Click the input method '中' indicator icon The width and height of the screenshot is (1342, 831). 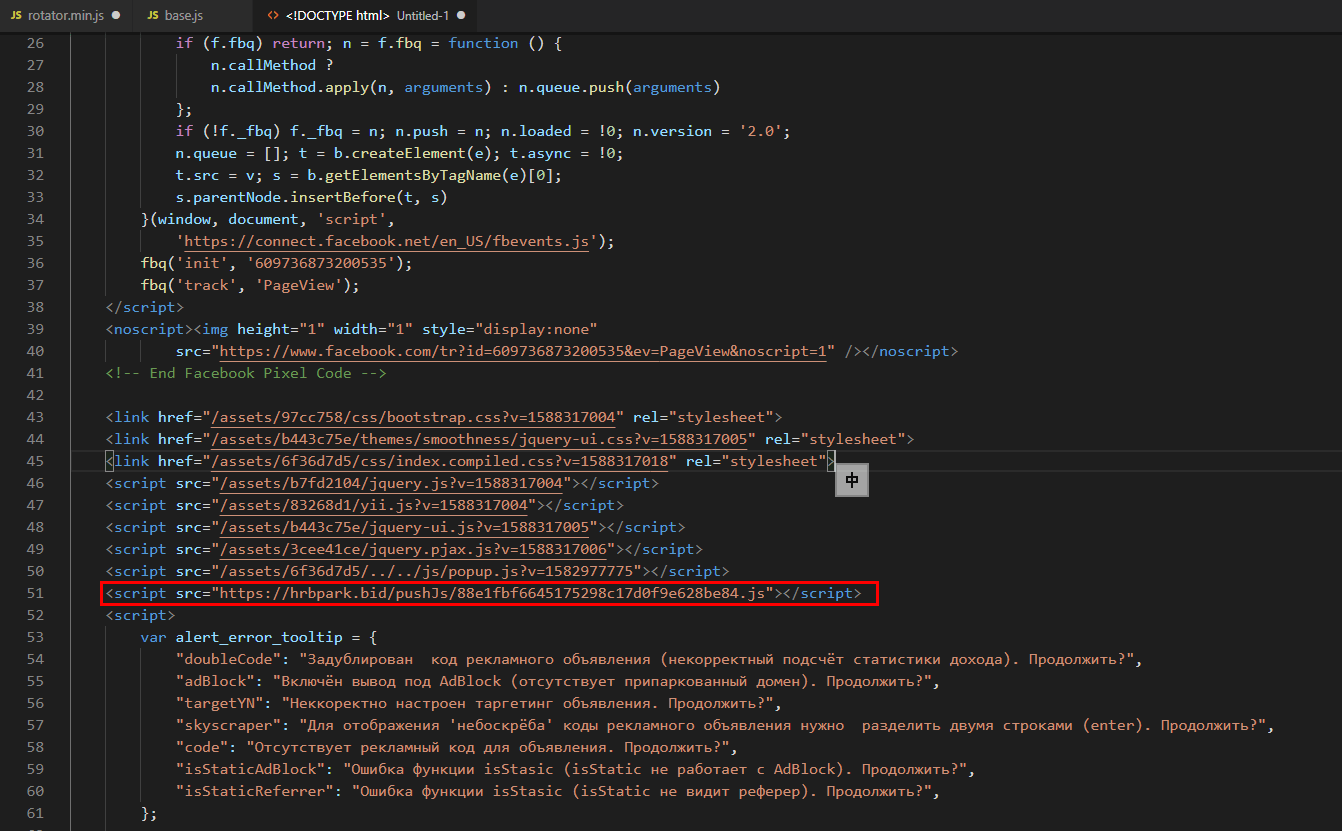[852, 480]
